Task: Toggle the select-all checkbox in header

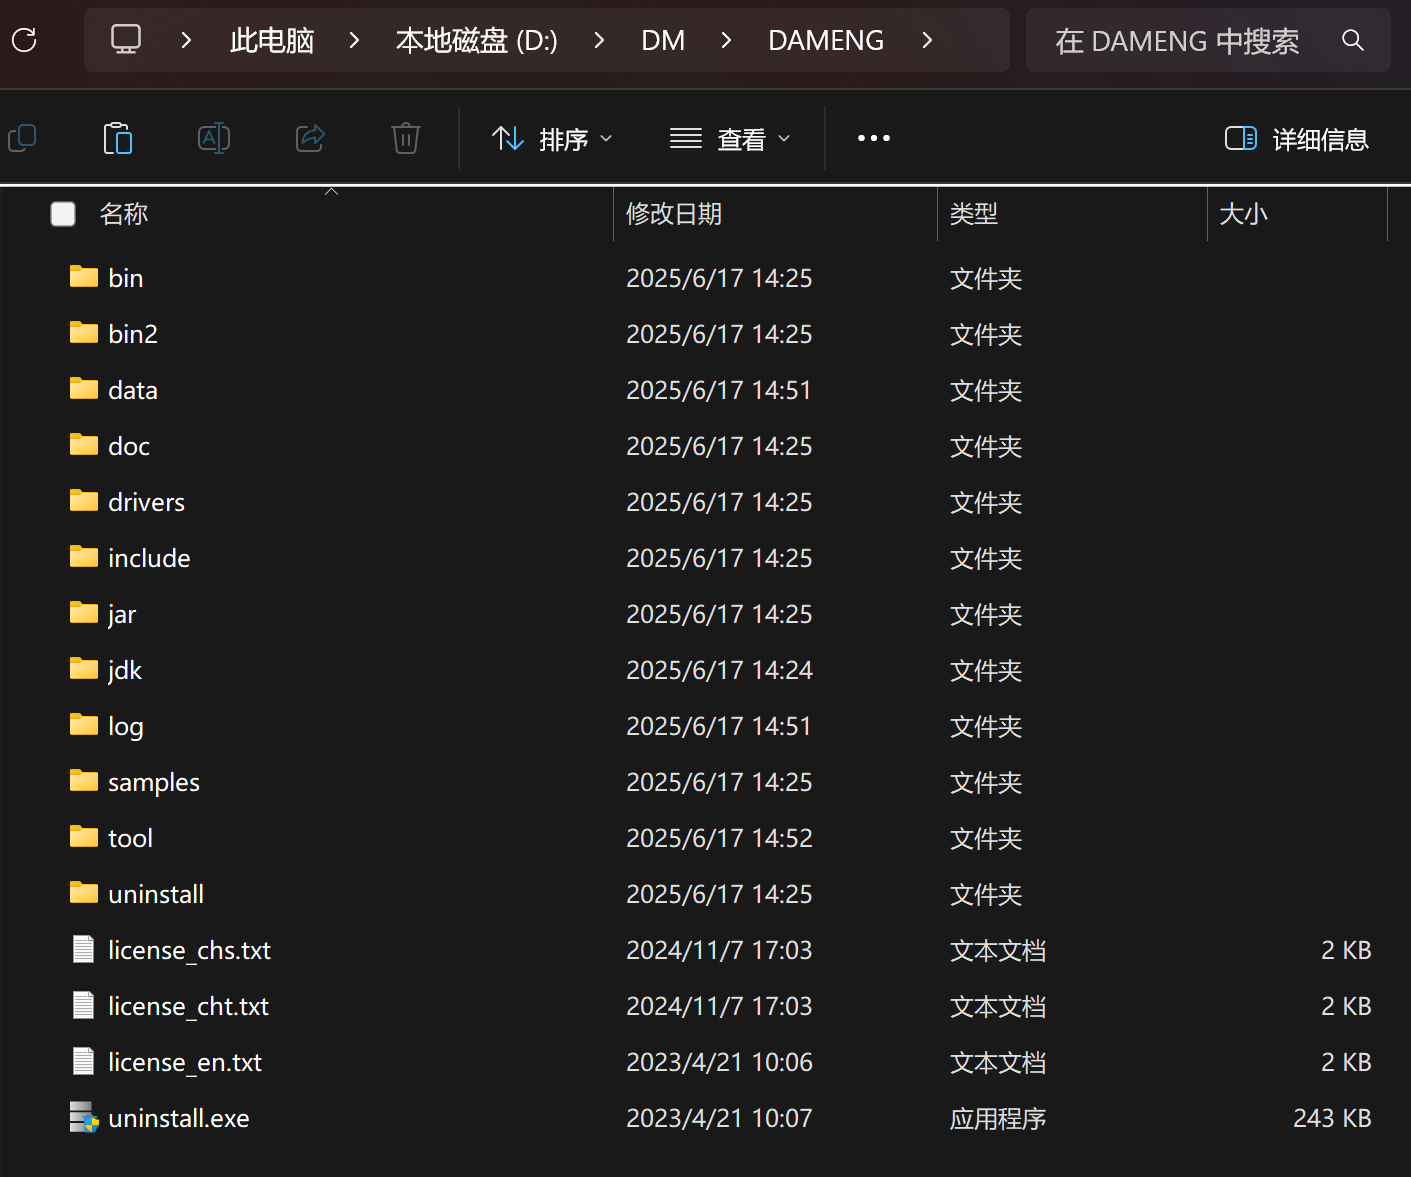Action: [63, 214]
